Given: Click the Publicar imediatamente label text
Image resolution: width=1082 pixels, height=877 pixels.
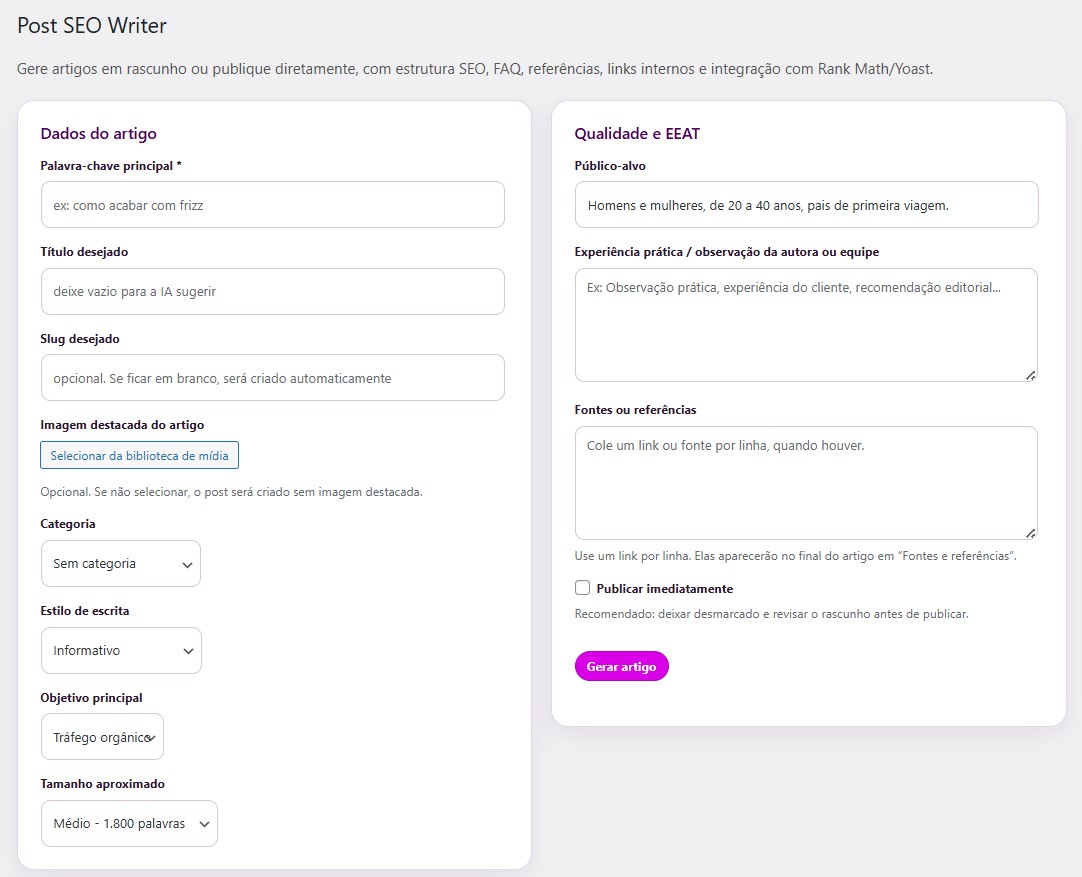Looking at the screenshot, I should point(665,589).
